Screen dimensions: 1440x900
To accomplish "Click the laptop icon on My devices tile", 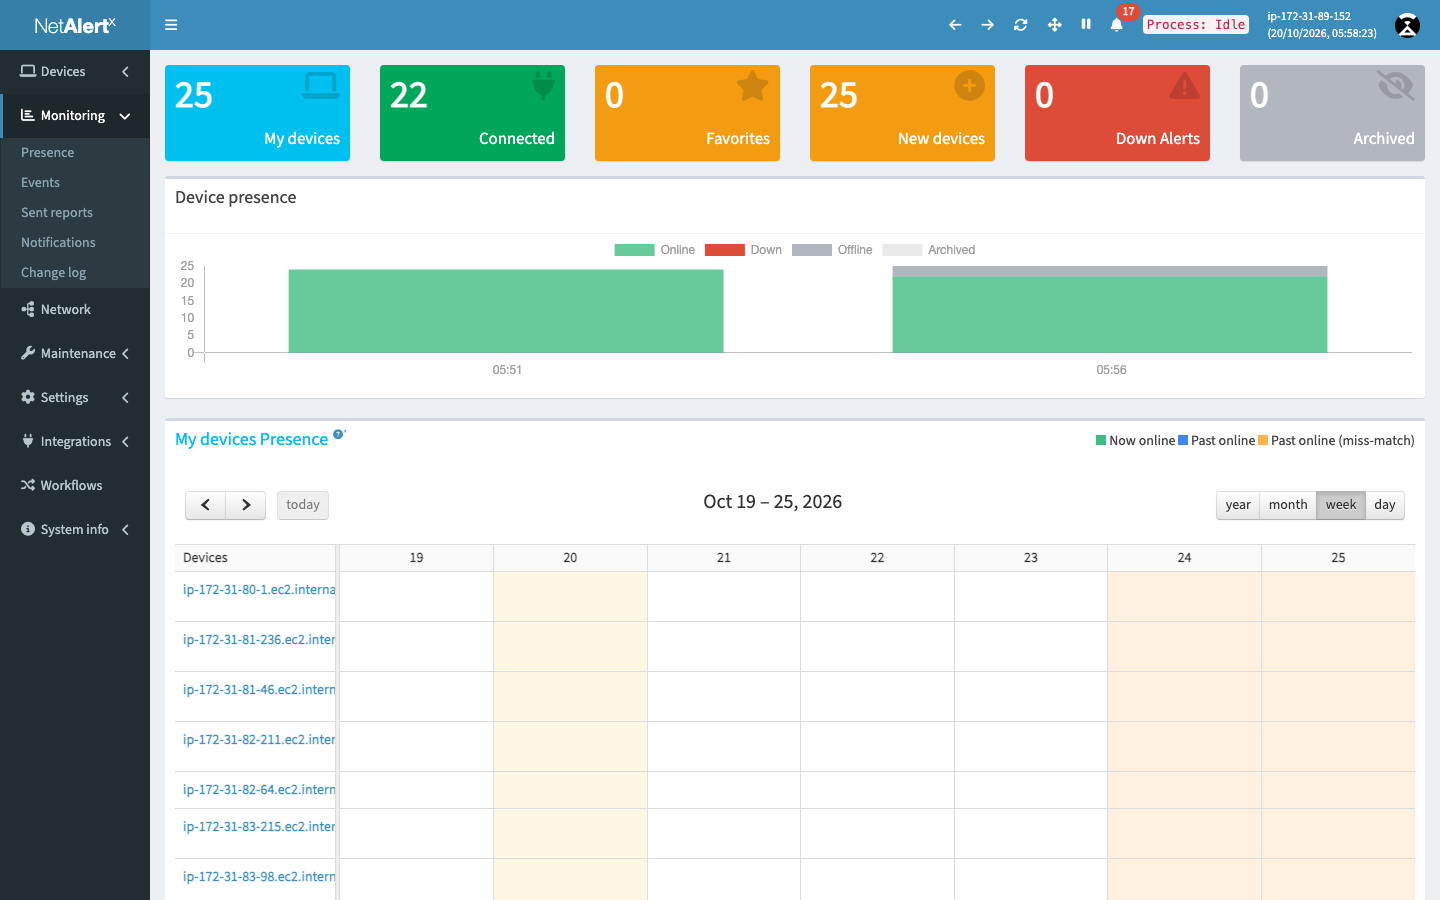I will [x=321, y=86].
